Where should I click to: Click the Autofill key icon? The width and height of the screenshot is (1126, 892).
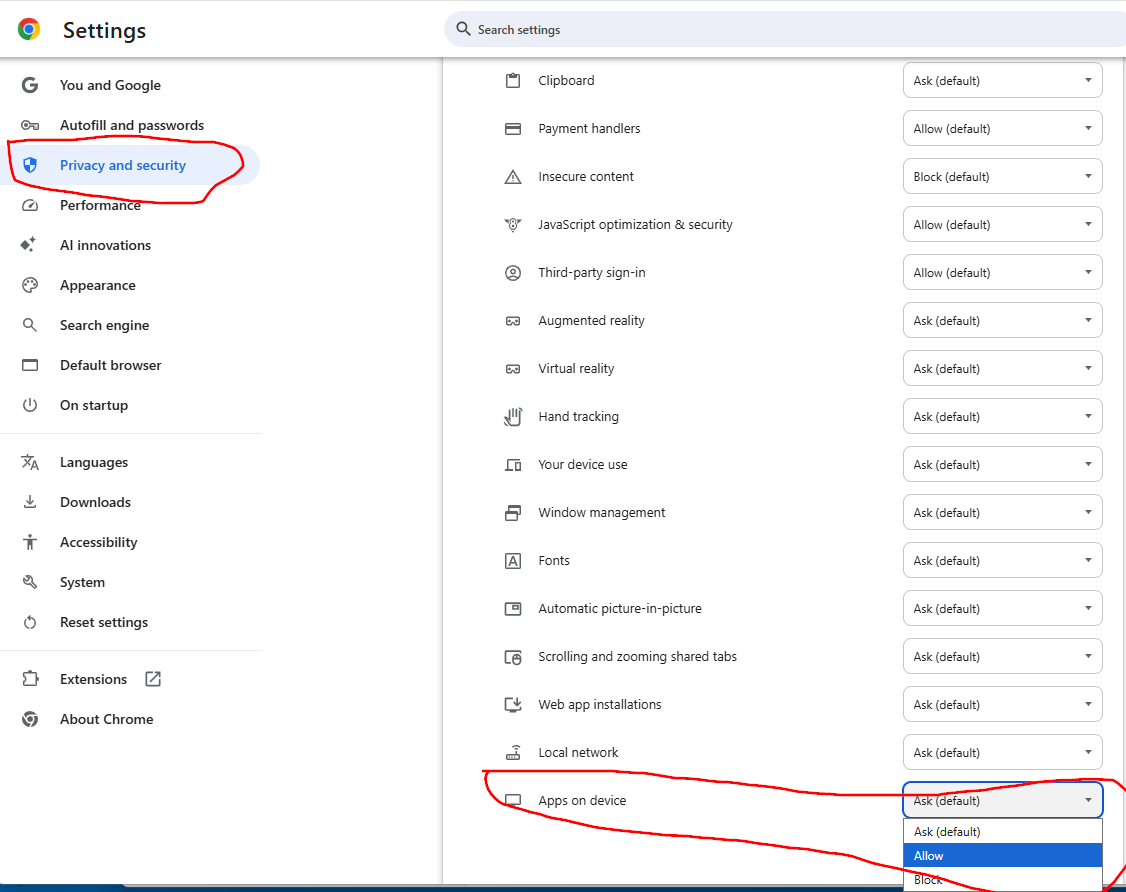click(x=29, y=125)
